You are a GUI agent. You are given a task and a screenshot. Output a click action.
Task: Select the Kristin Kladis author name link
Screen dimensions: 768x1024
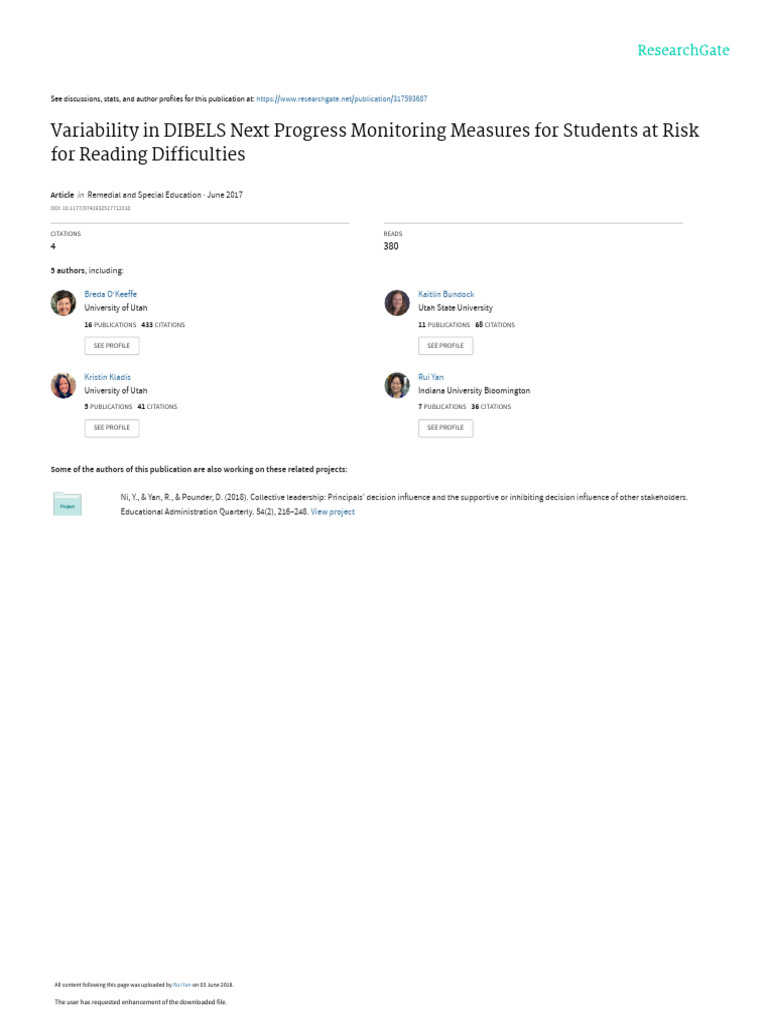coord(107,377)
